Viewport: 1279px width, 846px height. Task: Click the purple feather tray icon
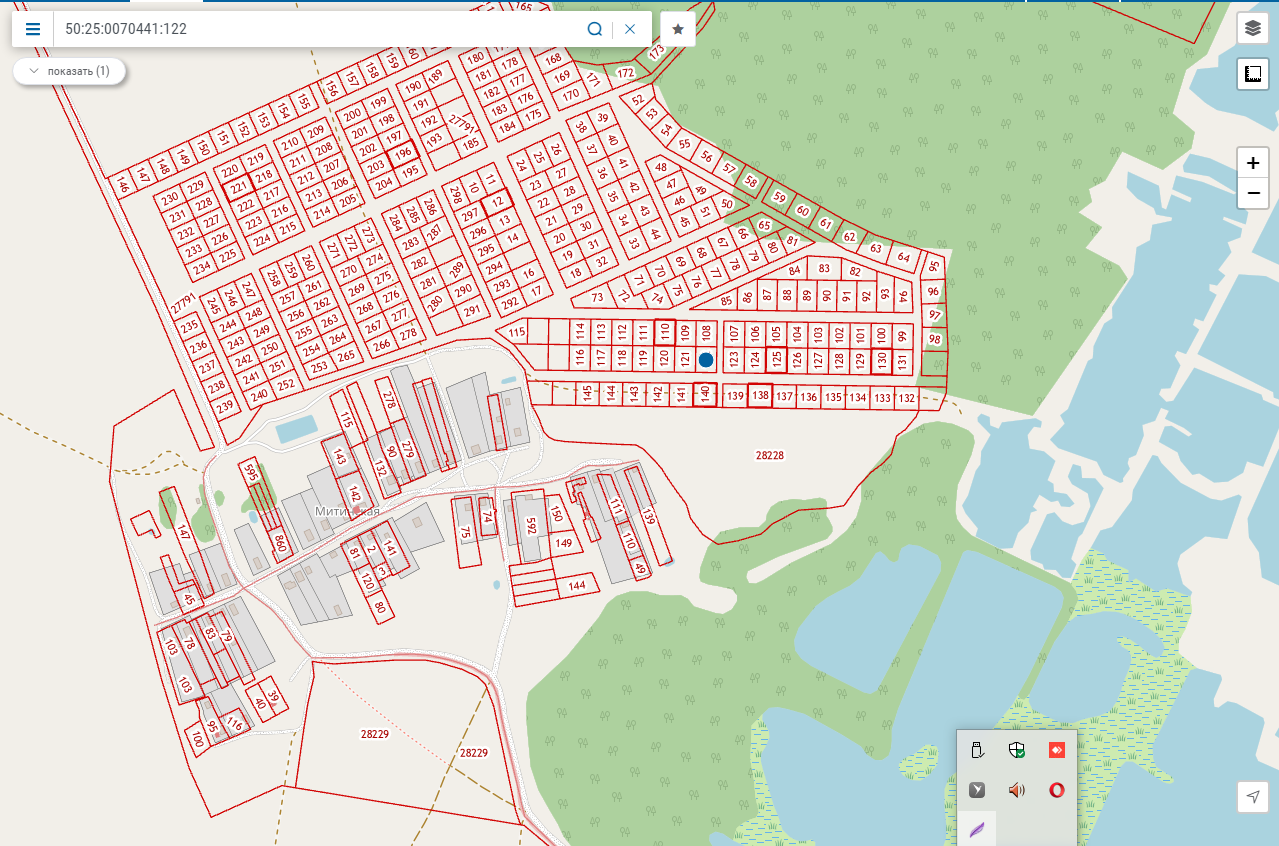977,829
